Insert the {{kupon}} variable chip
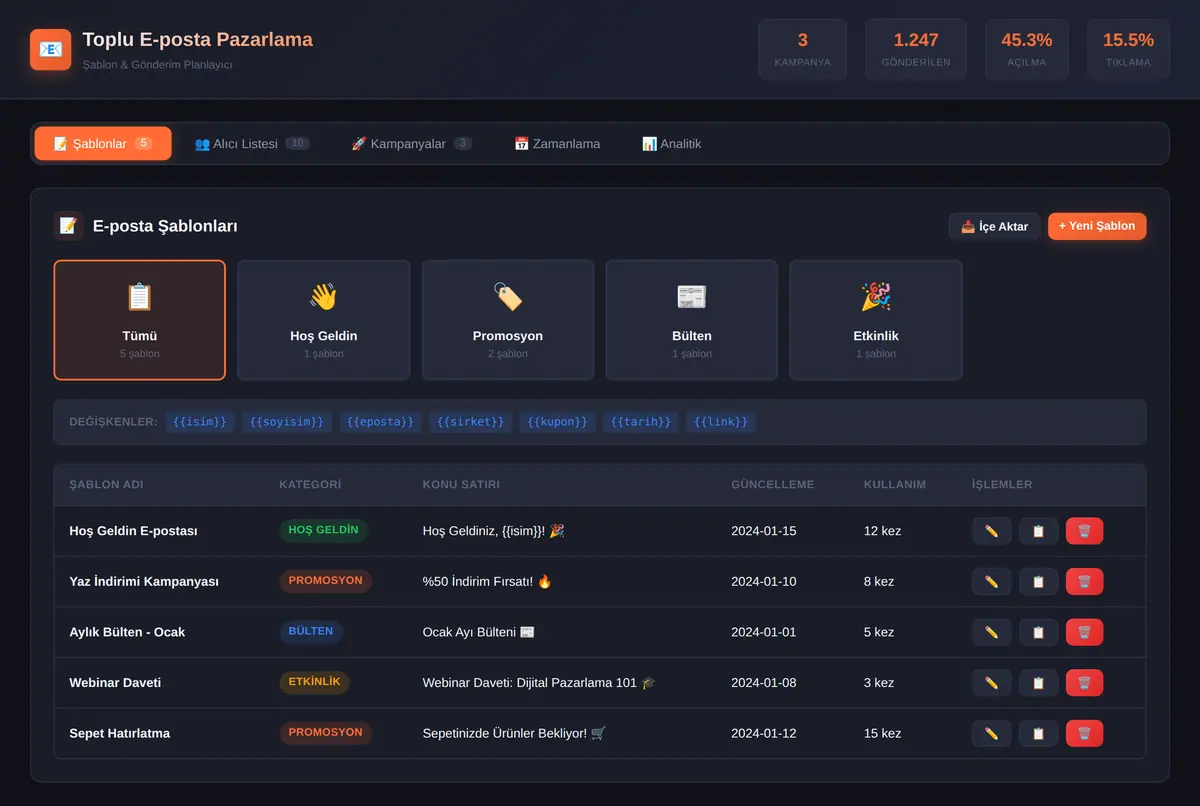This screenshot has width=1200, height=806. 557,422
